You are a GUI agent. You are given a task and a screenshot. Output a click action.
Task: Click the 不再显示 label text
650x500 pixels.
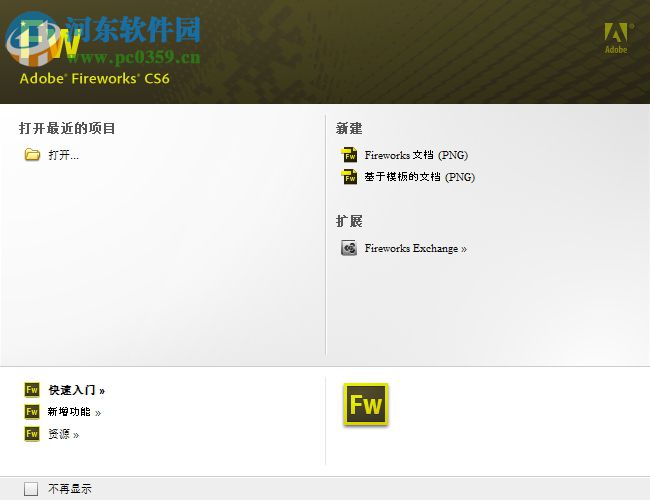pyautogui.click(x=70, y=489)
